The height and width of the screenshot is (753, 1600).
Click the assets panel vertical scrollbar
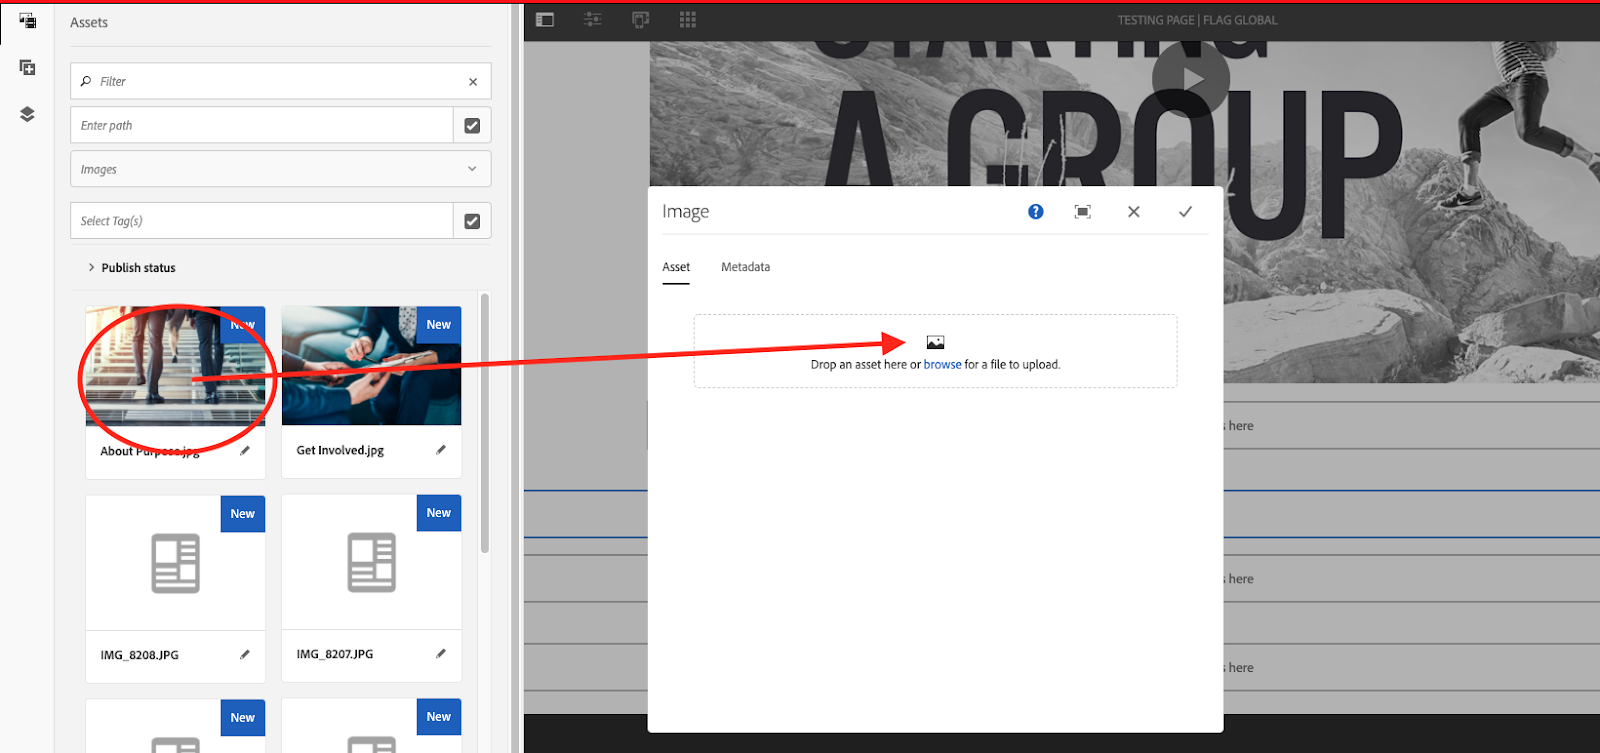pos(485,423)
